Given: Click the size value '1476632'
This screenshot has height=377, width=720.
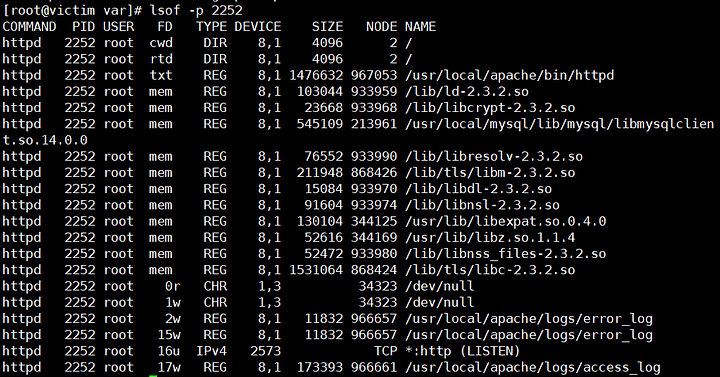Looking at the screenshot, I should [316, 75].
